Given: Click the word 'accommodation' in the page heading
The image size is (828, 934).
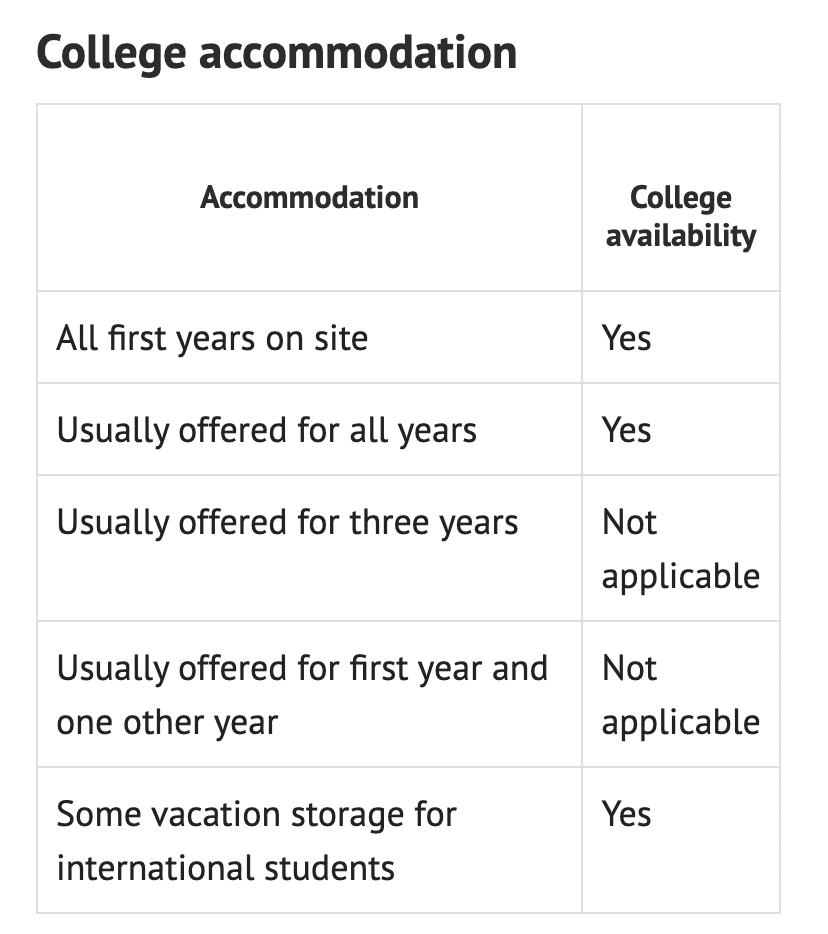Looking at the screenshot, I should coord(357,52).
